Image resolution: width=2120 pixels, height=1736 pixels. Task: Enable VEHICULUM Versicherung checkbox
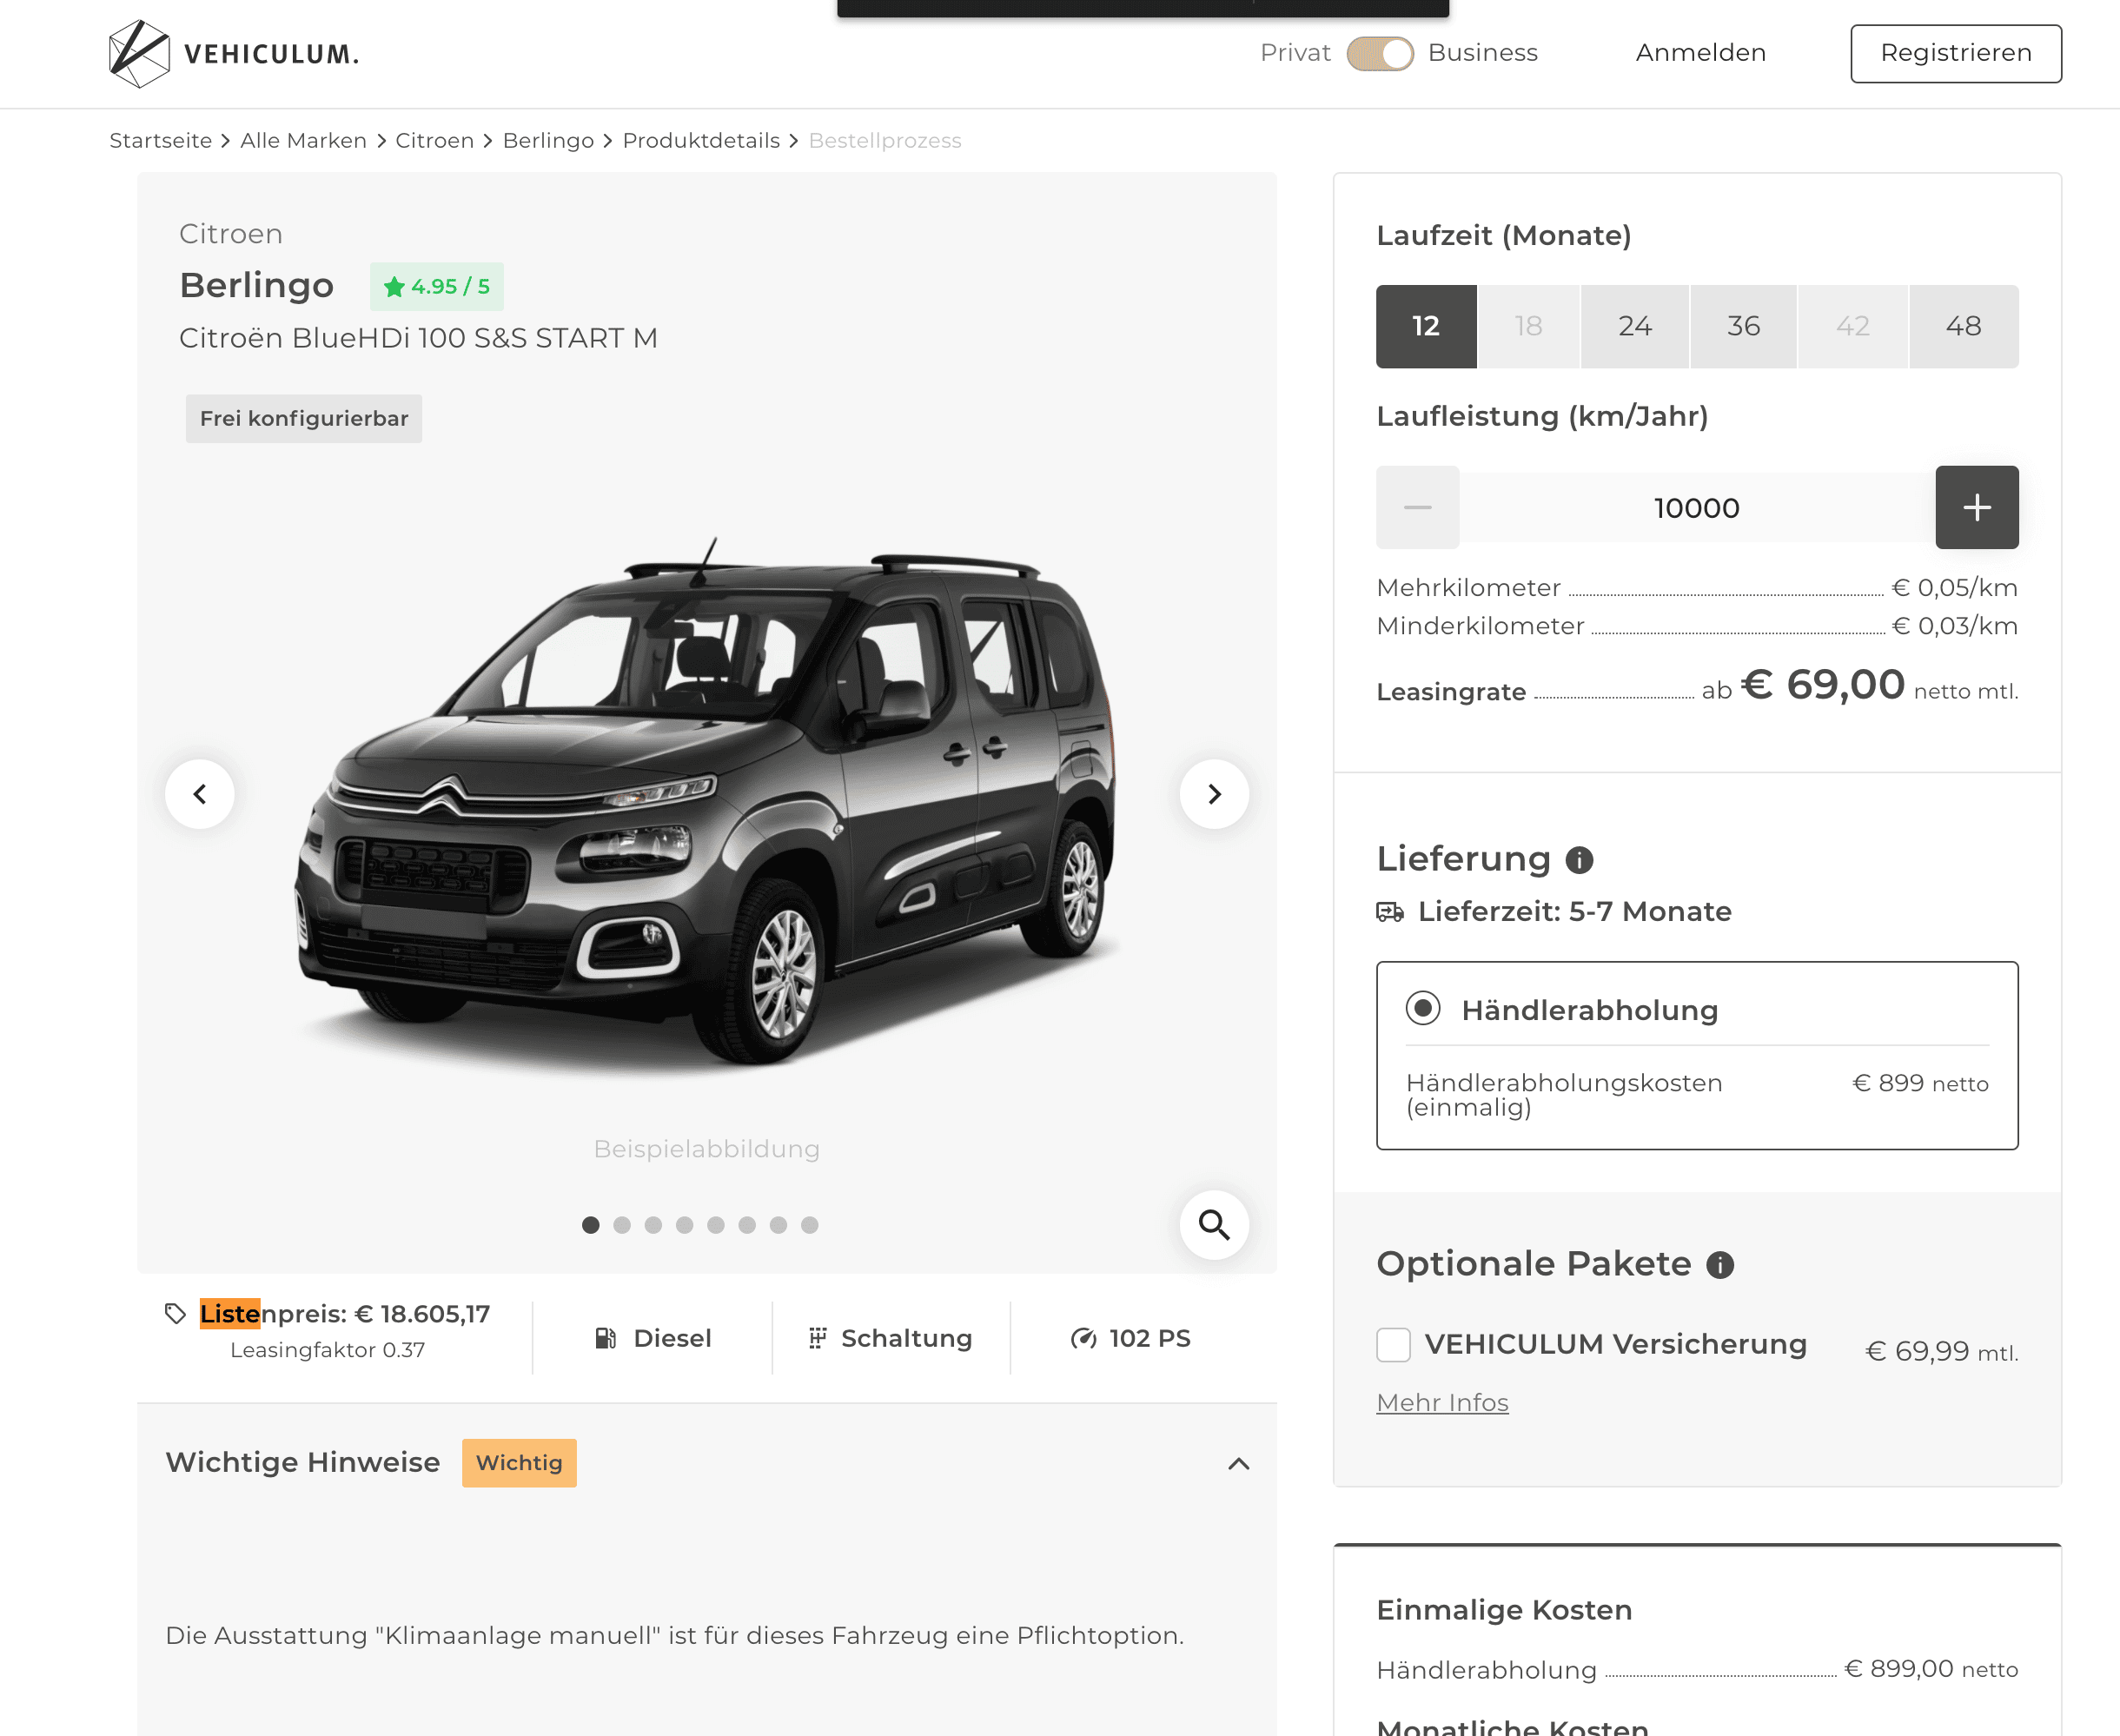[1393, 1345]
